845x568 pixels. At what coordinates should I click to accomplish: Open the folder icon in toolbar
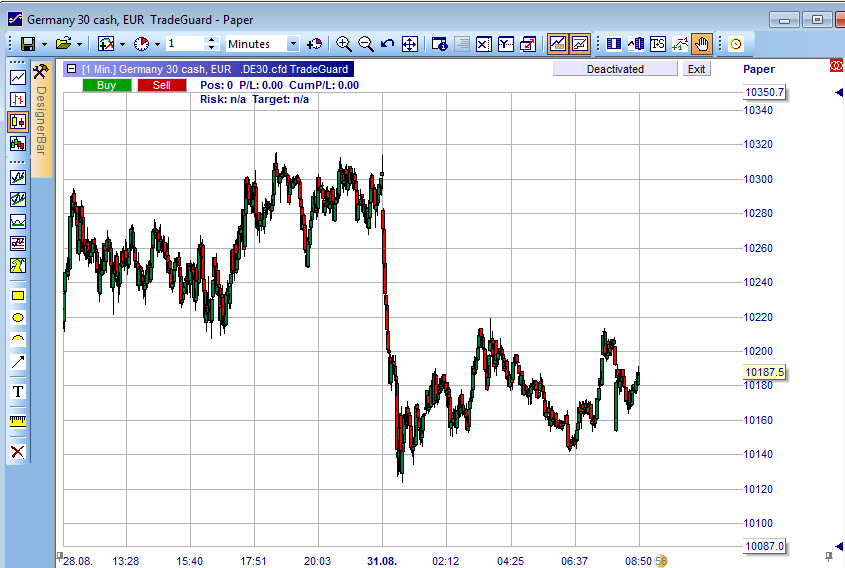click(64, 44)
